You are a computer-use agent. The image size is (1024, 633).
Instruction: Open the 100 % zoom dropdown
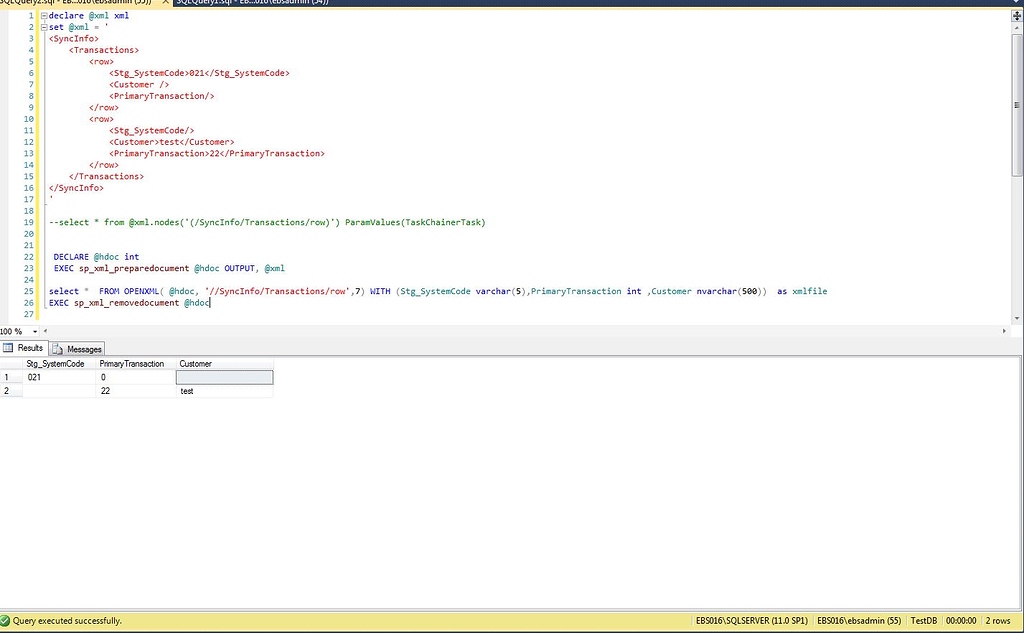(x=35, y=331)
